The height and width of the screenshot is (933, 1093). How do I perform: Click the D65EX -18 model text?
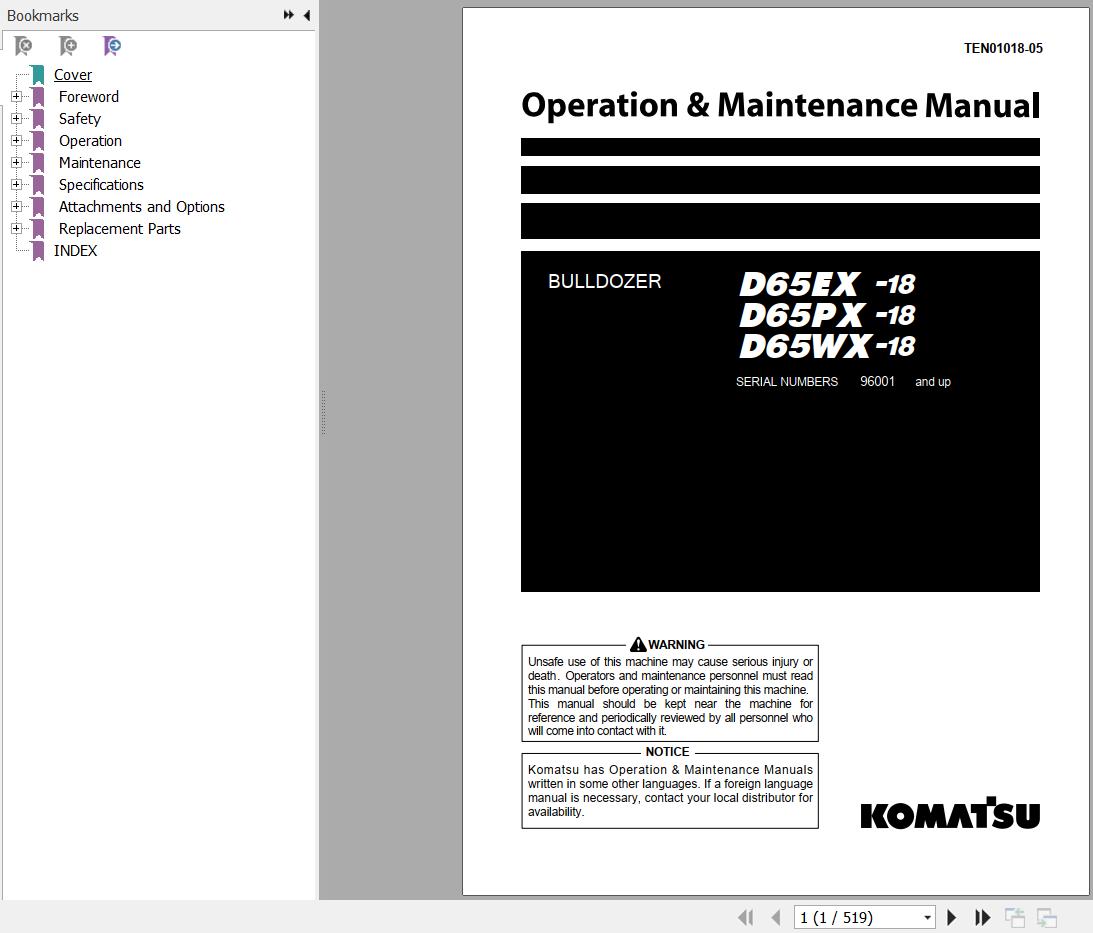point(827,284)
